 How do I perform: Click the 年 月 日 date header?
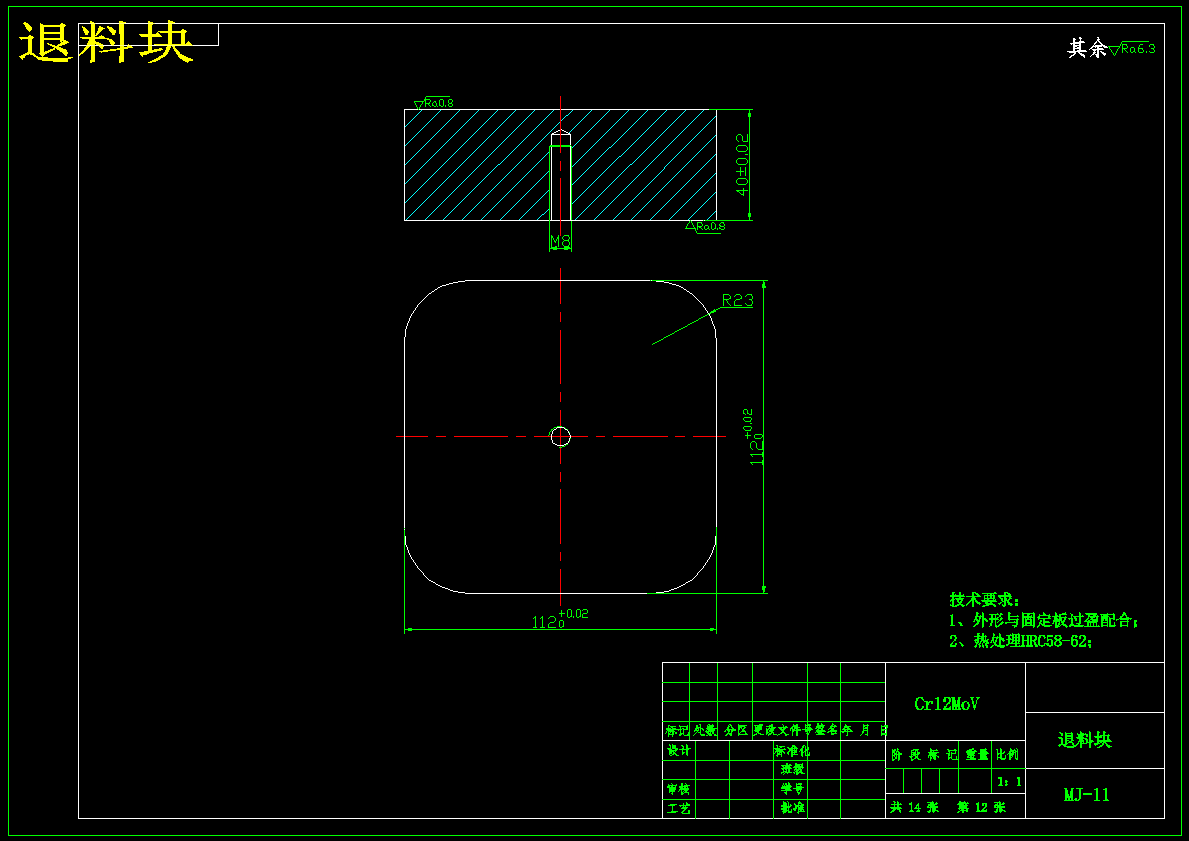coord(864,730)
